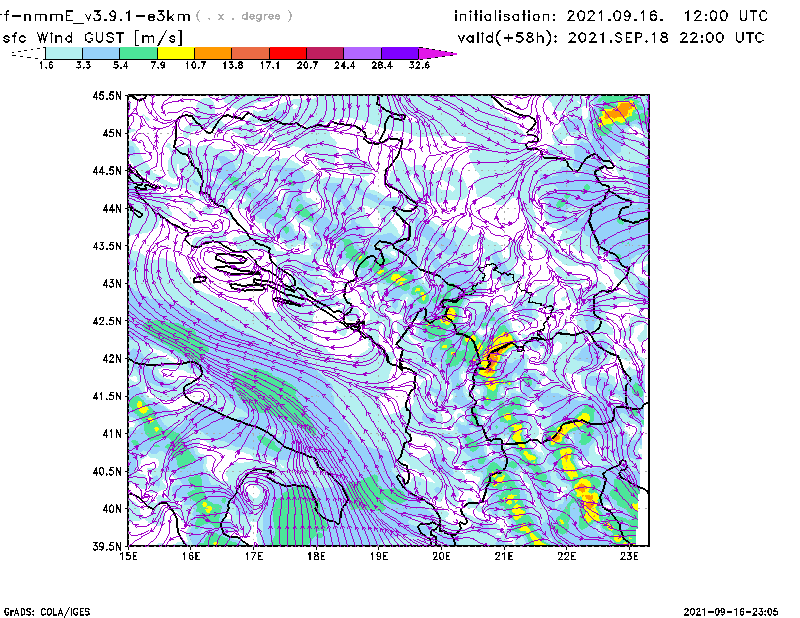
Task: Click the 39.5N latitude label
Action: coord(107,547)
